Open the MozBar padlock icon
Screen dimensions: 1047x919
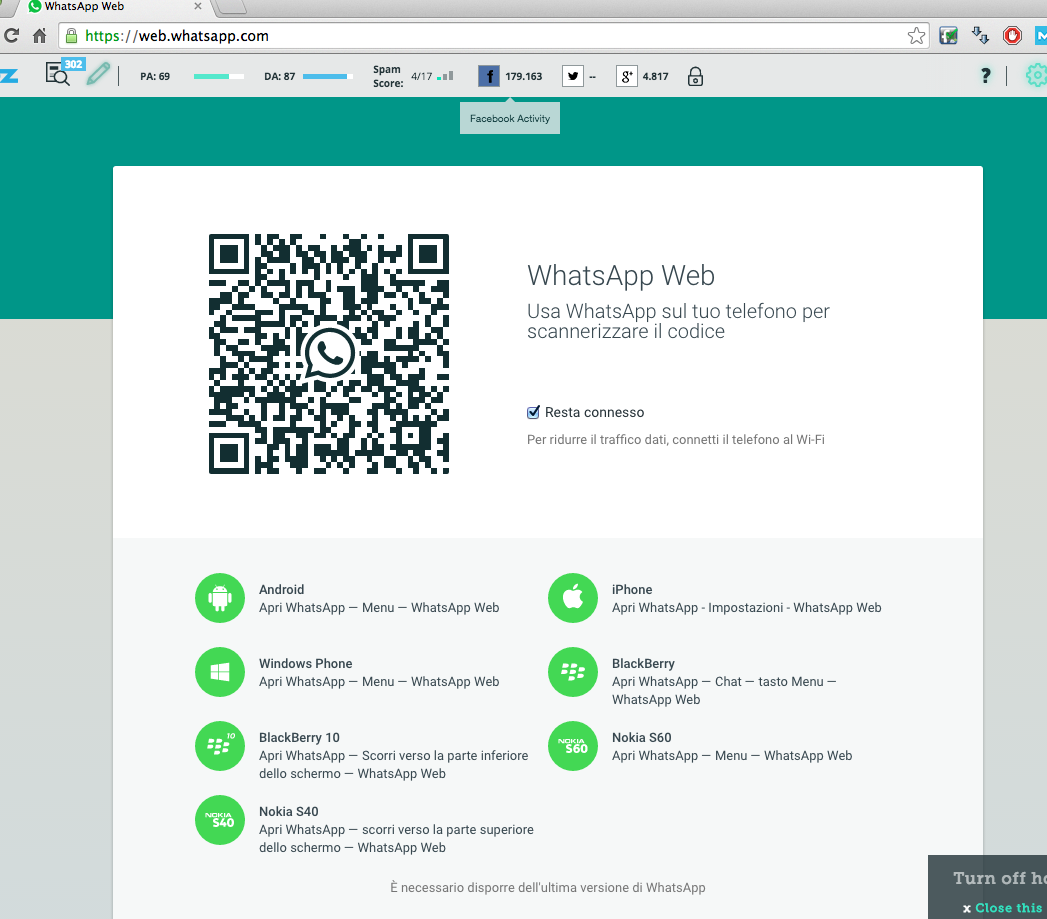[695, 76]
